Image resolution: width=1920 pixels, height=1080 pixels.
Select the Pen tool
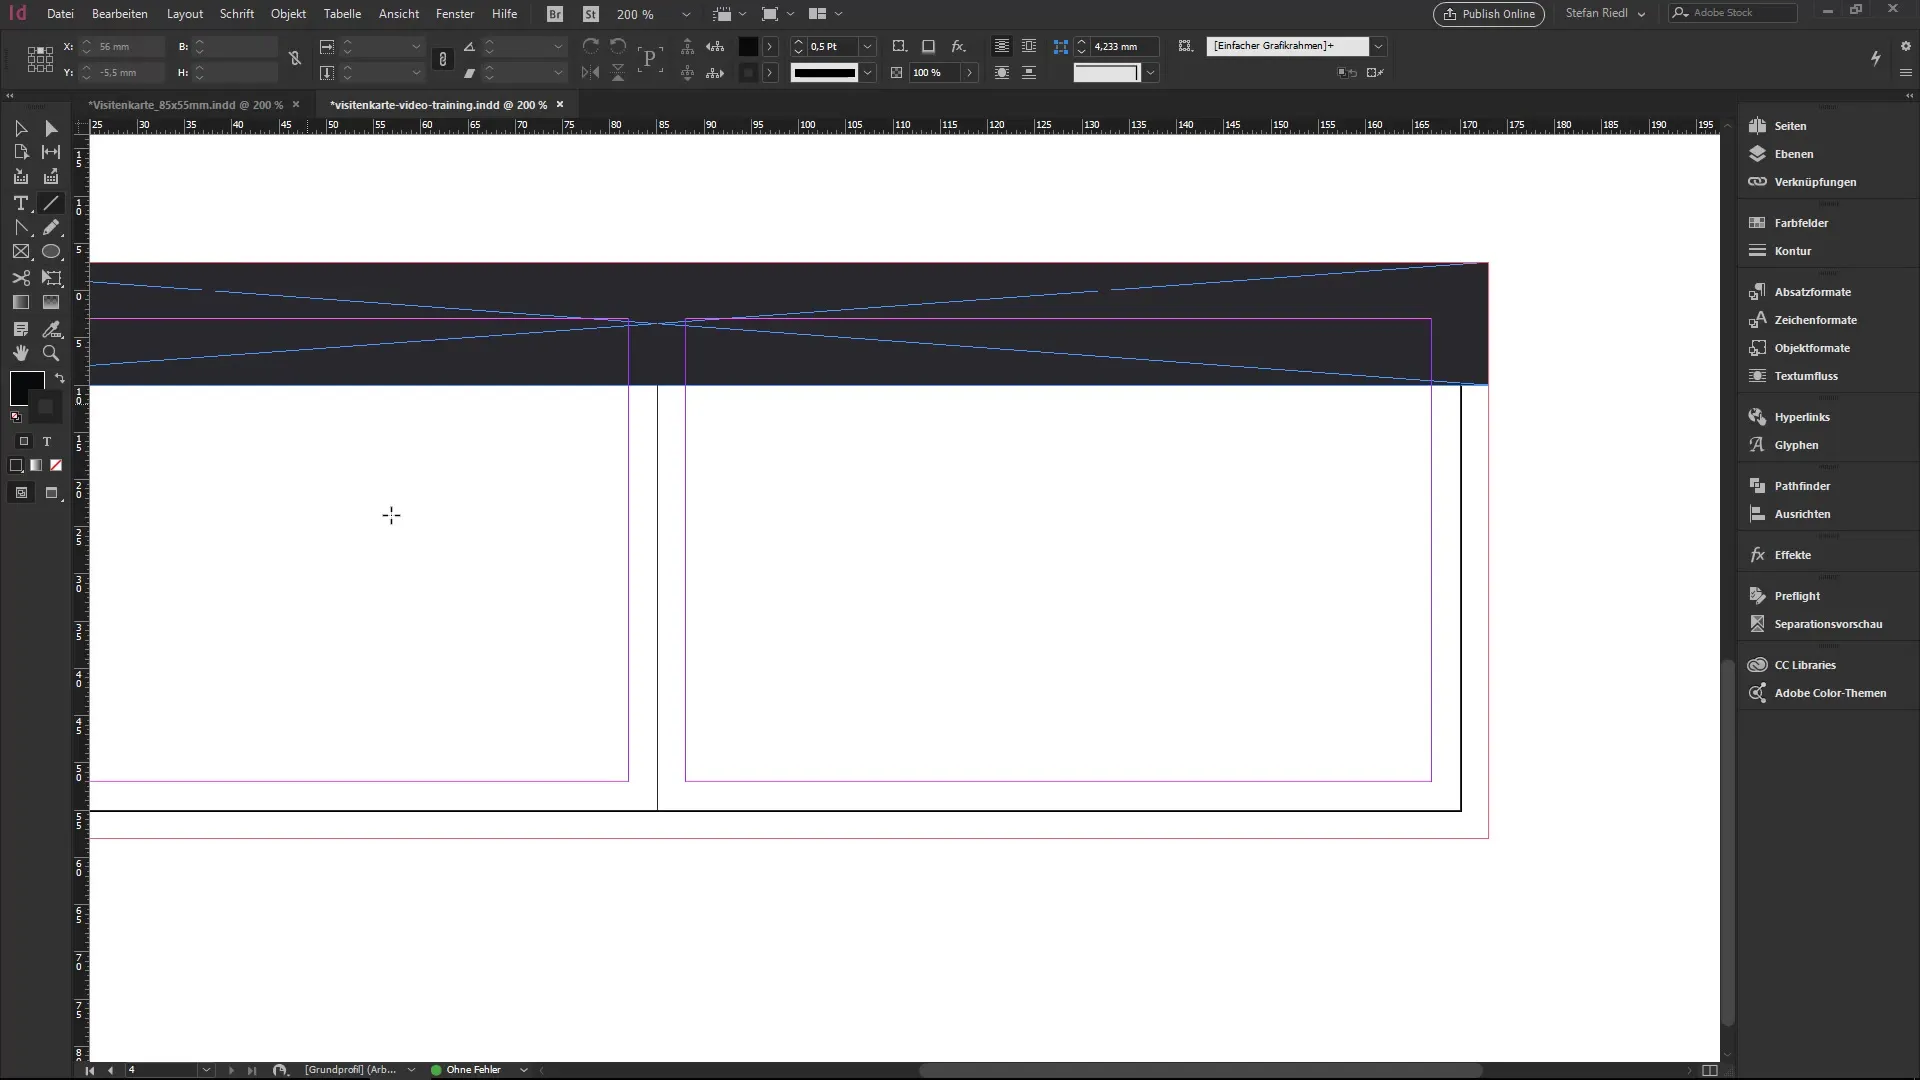[x=21, y=228]
